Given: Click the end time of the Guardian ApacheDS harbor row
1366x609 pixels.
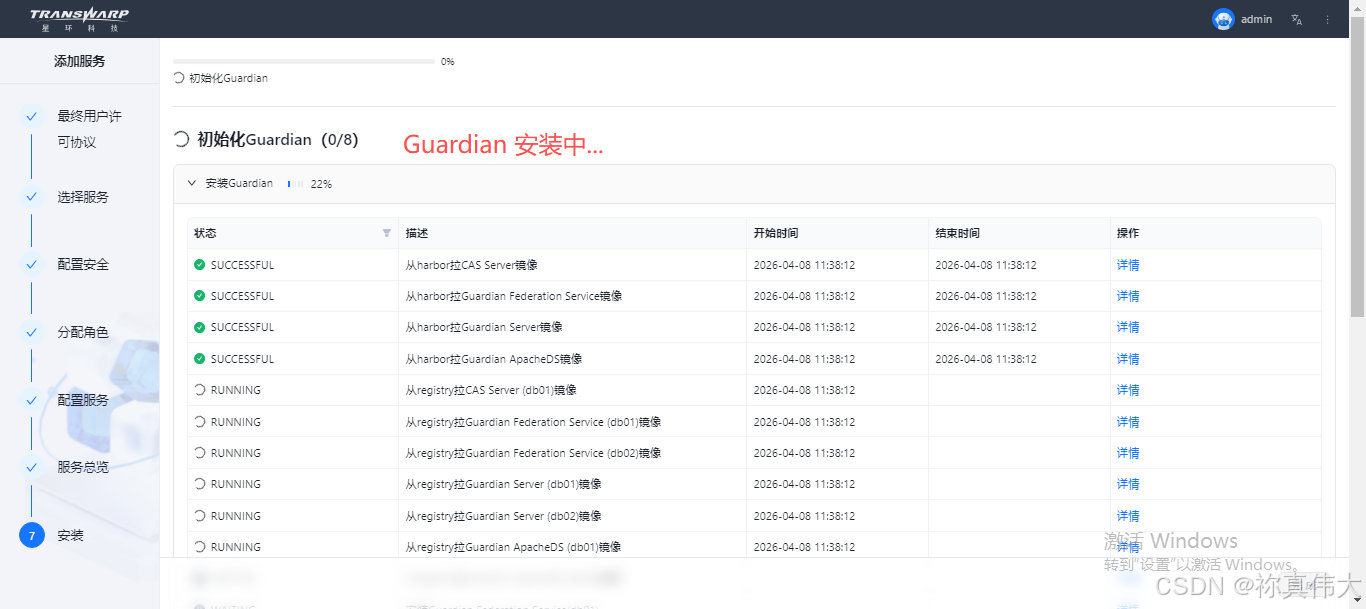Looking at the screenshot, I should pos(985,359).
